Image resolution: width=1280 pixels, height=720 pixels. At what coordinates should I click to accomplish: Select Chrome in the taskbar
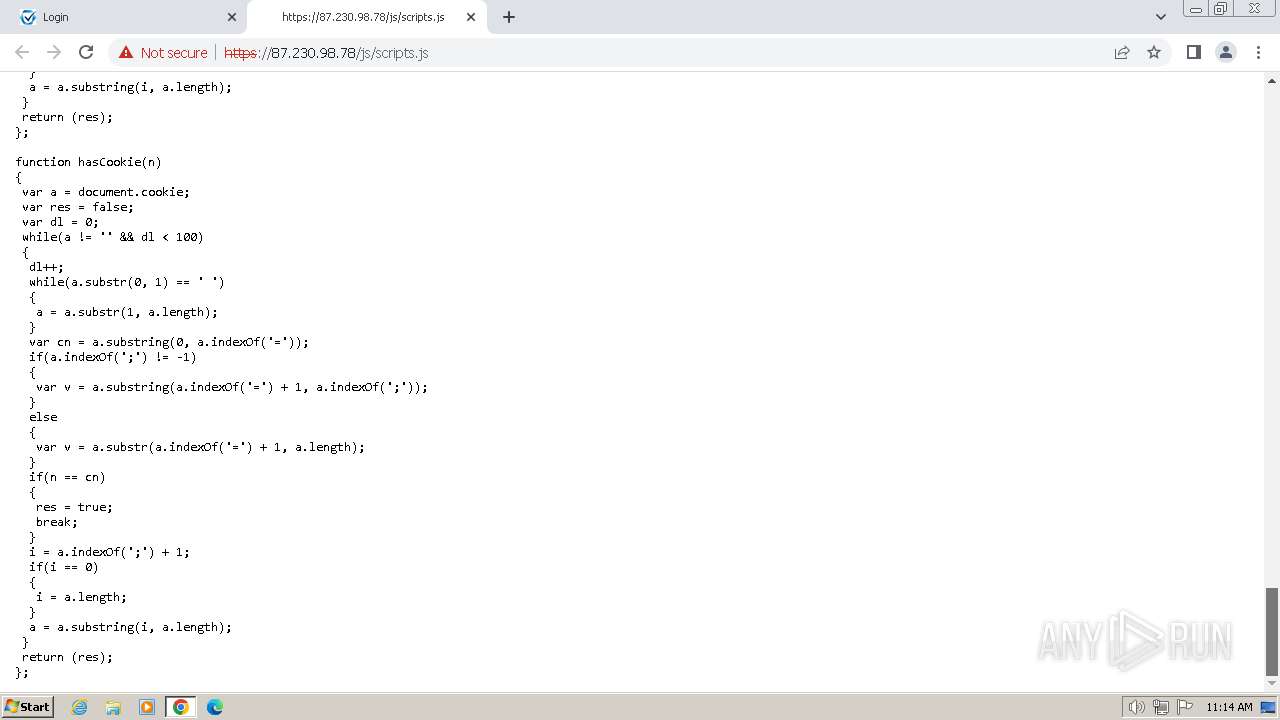tap(181, 707)
